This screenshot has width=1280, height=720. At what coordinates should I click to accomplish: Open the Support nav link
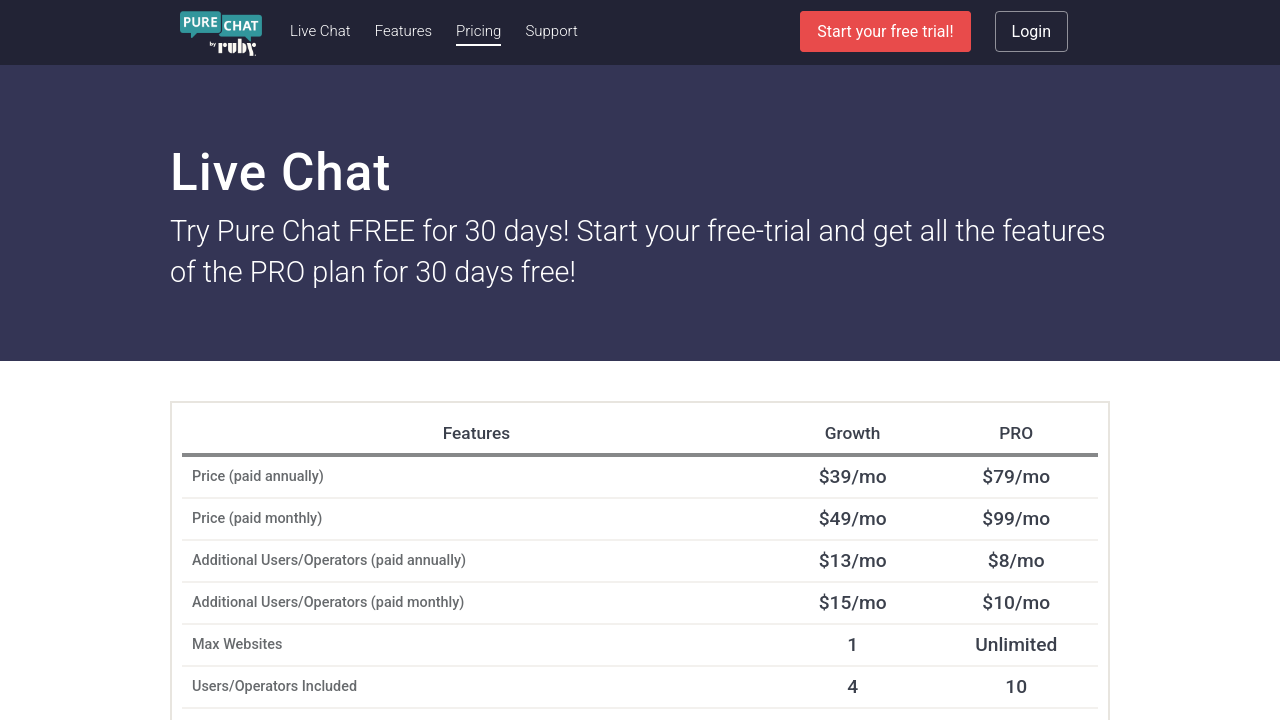pos(551,31)
